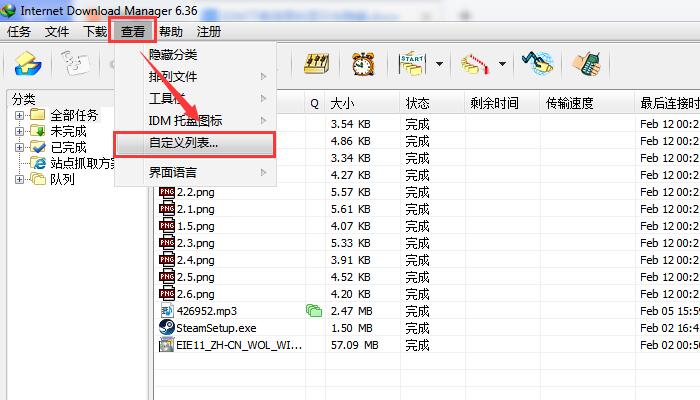Click the 2.47 MB size cell
Viewport: 700px width, 400px height.
(351, 311)
